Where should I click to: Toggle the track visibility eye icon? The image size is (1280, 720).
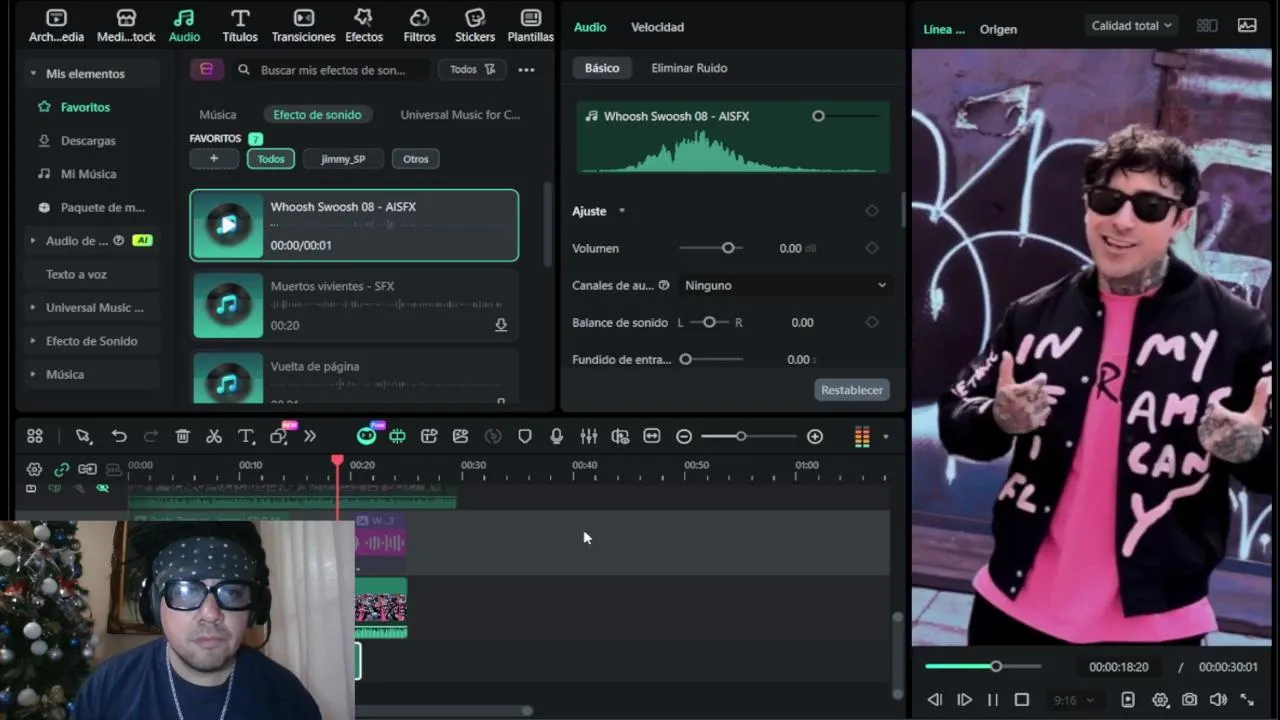point(102,488)
